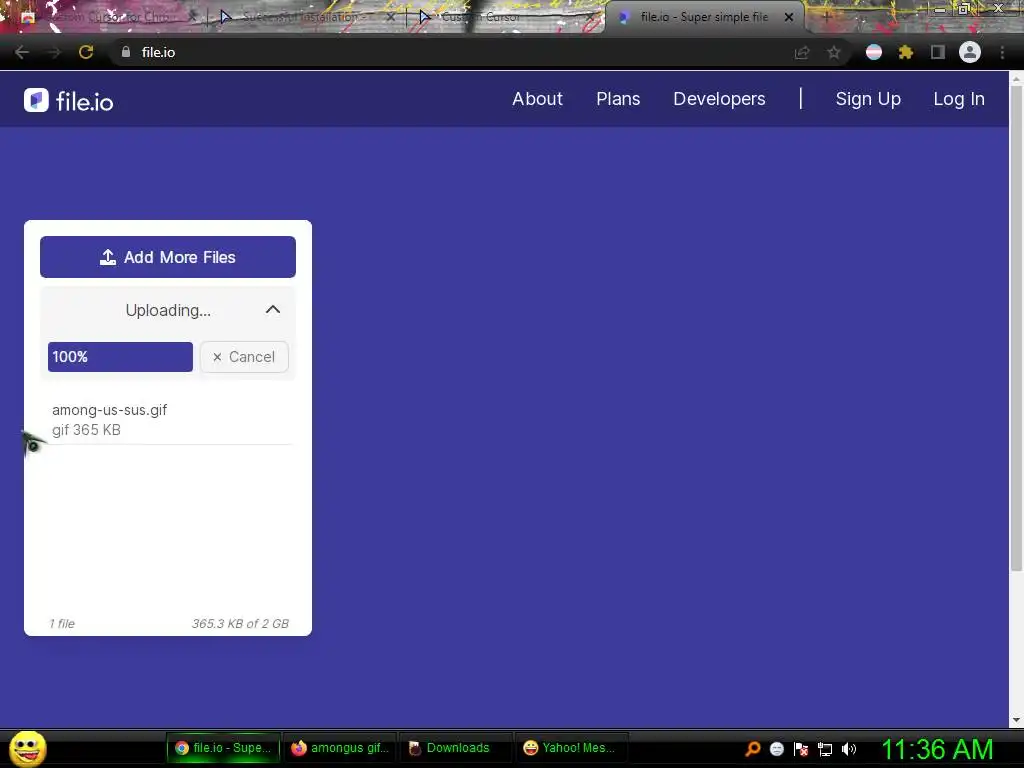The height and width of the screenshot is (768, 1024).
Task: Cancel the upload
Action: tap(244, 357)
